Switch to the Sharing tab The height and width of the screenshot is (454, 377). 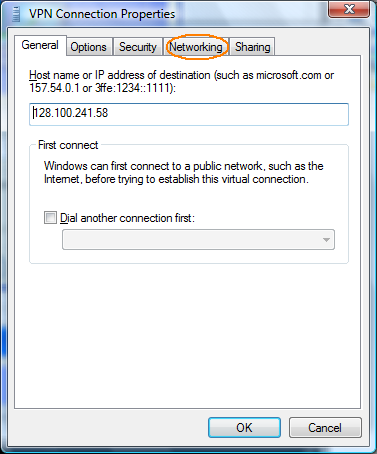coord(252,47)
